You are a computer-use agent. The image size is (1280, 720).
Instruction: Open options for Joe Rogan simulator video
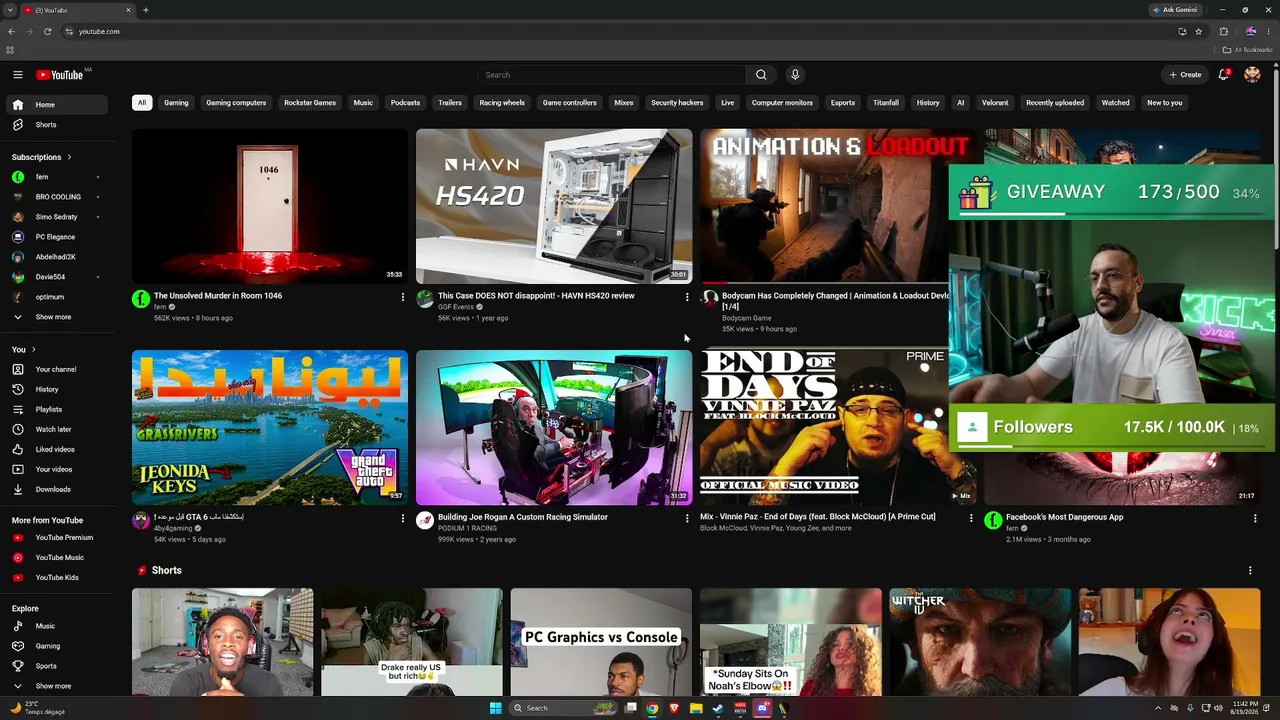point(687,518)
